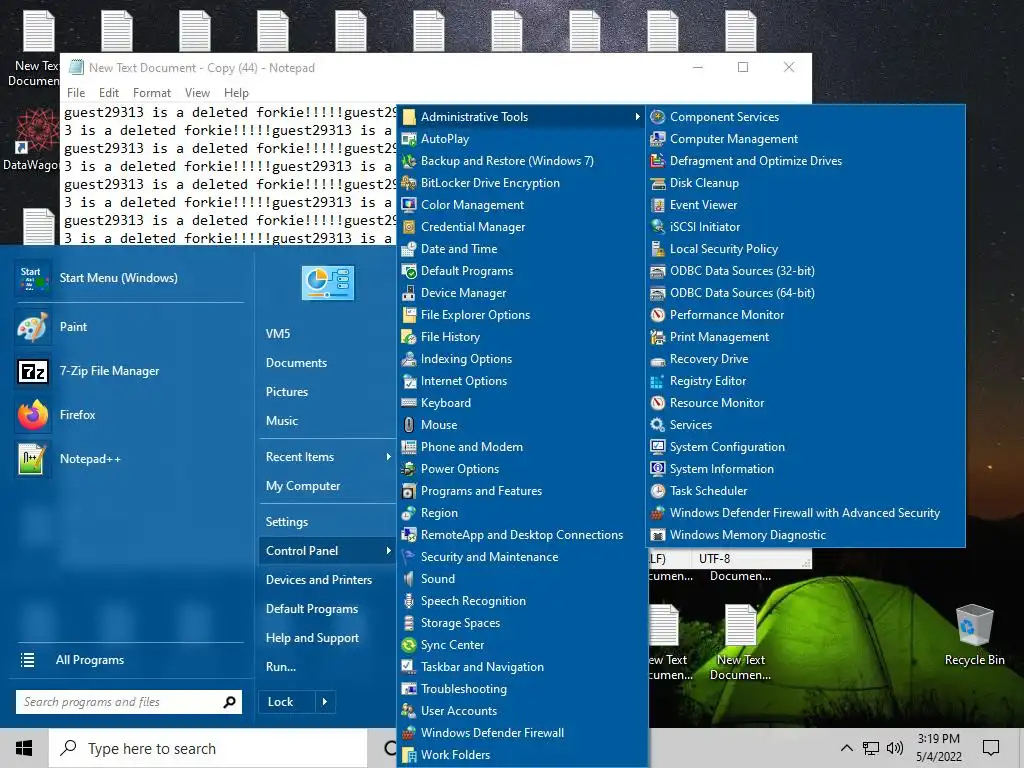Launch Firefox from its icon
1024x768 pixels.
click(x=33, y=415)
